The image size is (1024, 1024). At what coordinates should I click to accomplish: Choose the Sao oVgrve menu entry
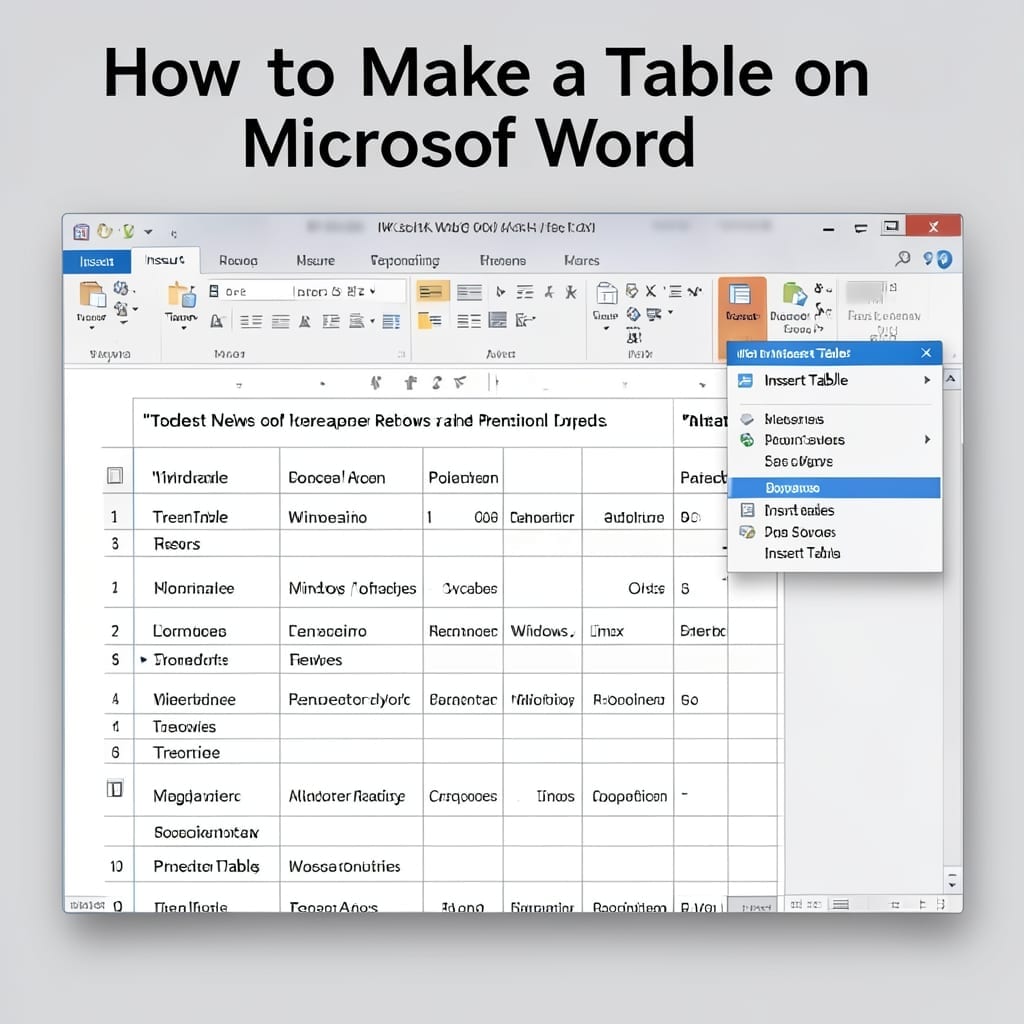point(835,461)
